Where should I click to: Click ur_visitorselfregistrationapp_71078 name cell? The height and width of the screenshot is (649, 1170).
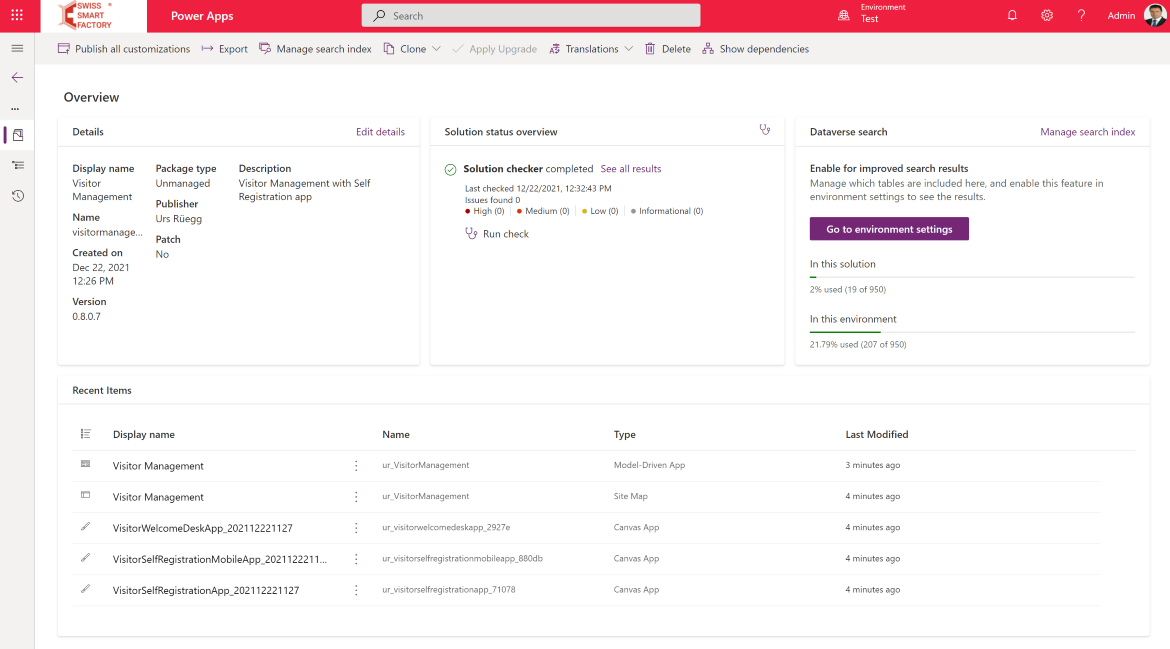(448, 589)
